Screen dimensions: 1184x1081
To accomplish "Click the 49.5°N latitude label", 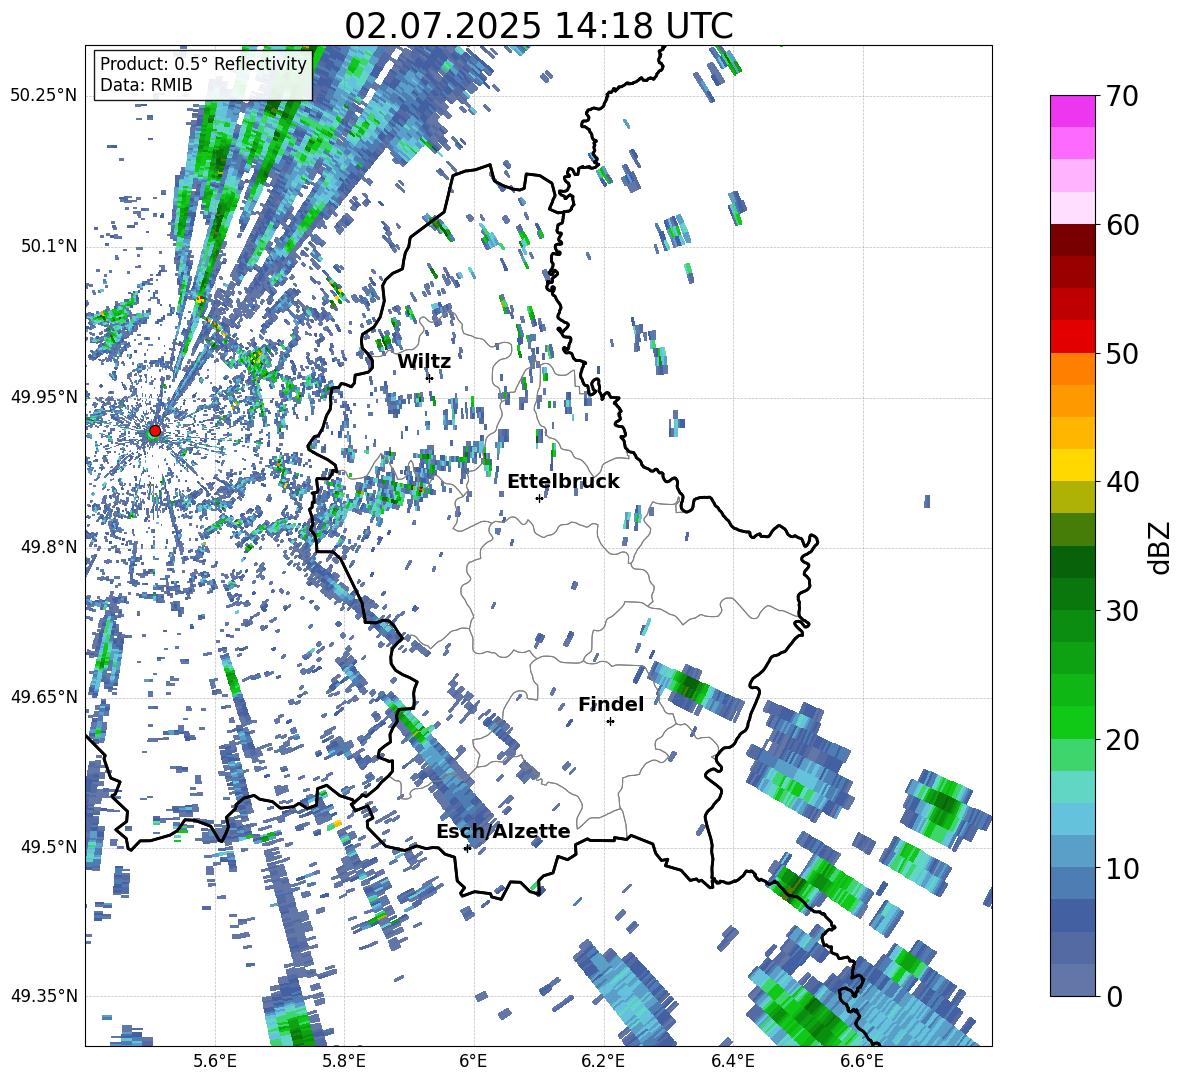I will coord(48,846).
